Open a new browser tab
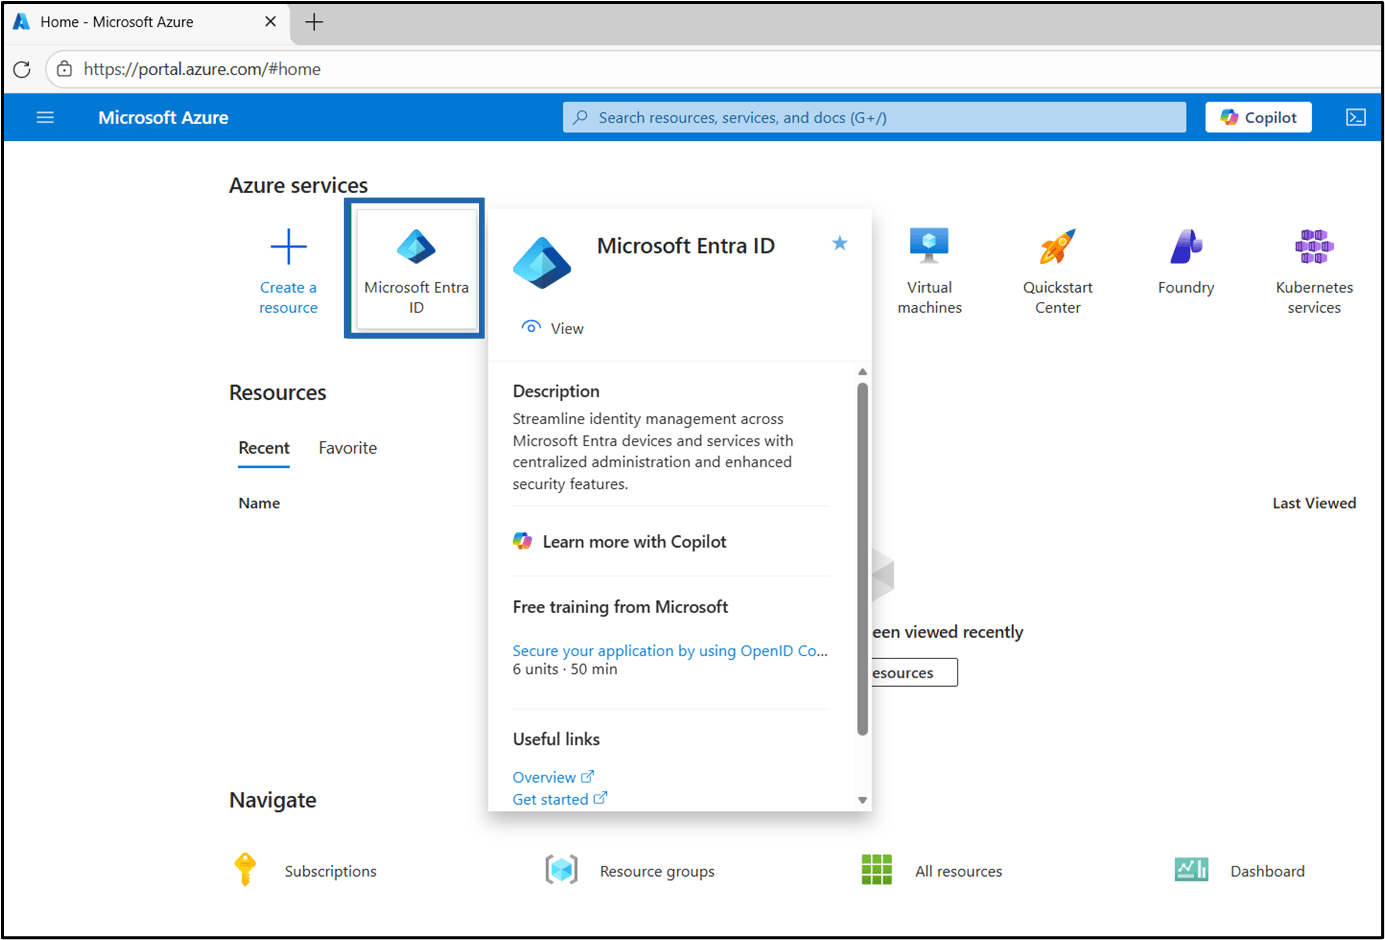Image resolution: width=1385 pixels, height=940 pixels. tap(314, 22)
